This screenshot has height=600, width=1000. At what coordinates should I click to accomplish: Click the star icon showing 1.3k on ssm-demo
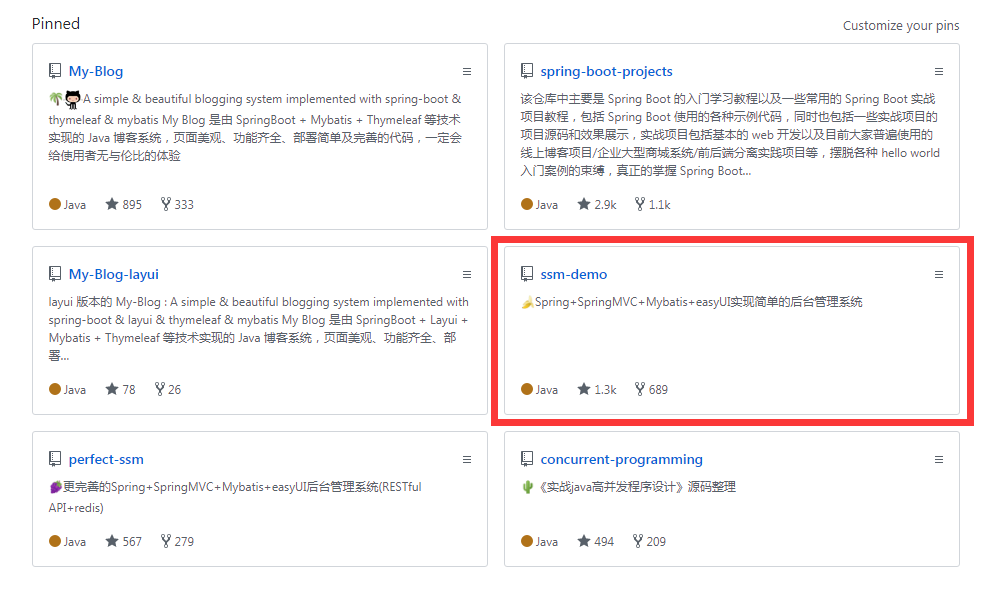582,389
